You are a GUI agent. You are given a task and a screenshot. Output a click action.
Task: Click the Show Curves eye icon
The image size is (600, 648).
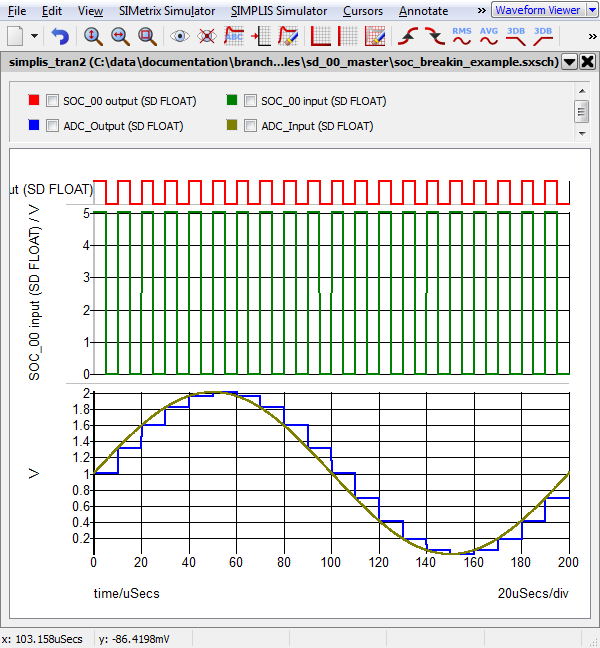point(180,36)
